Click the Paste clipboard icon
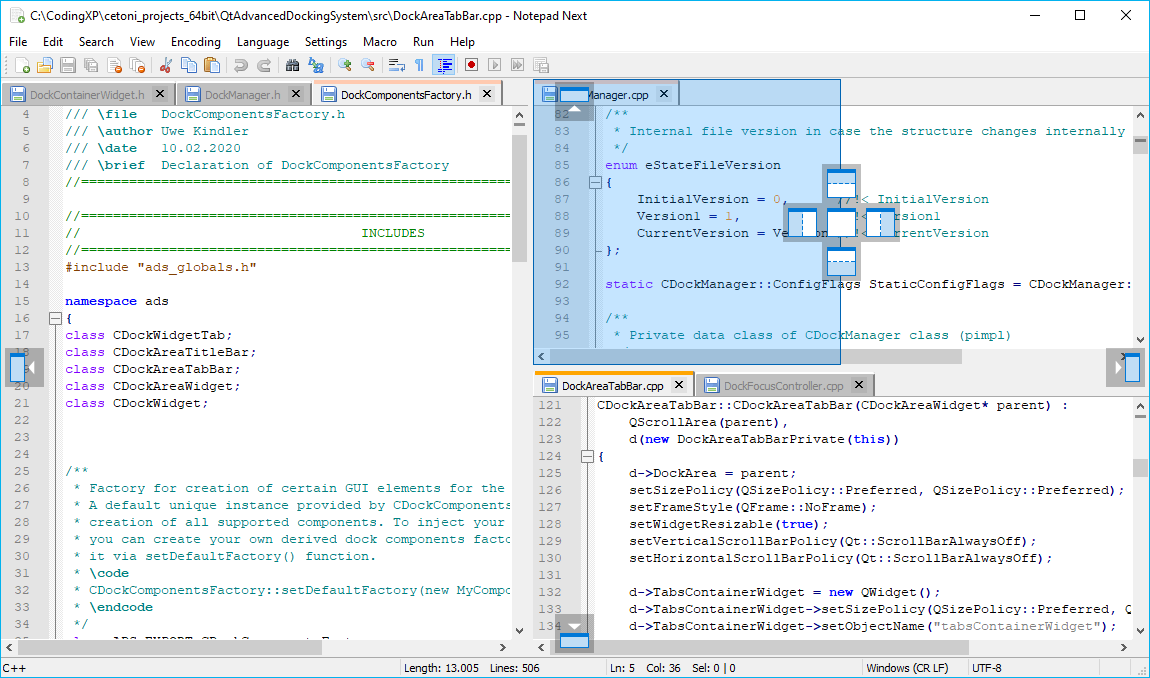 [x=212, y=65]
